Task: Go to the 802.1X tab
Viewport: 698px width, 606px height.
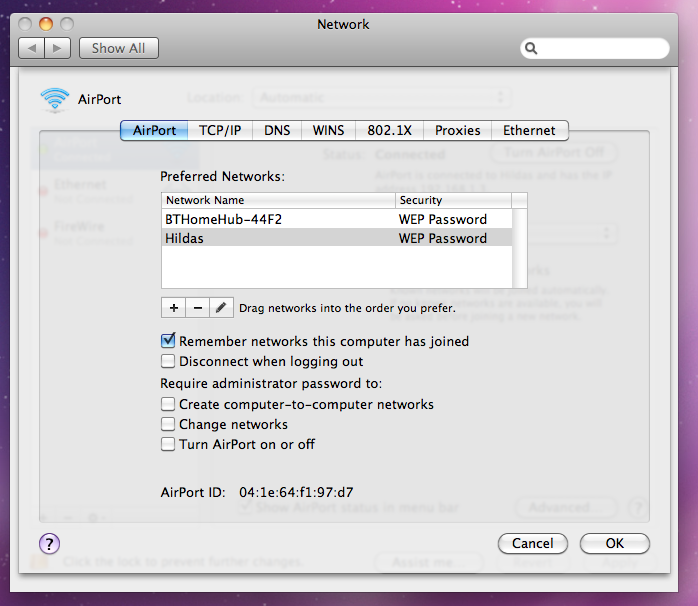Action: coord(390,130)
